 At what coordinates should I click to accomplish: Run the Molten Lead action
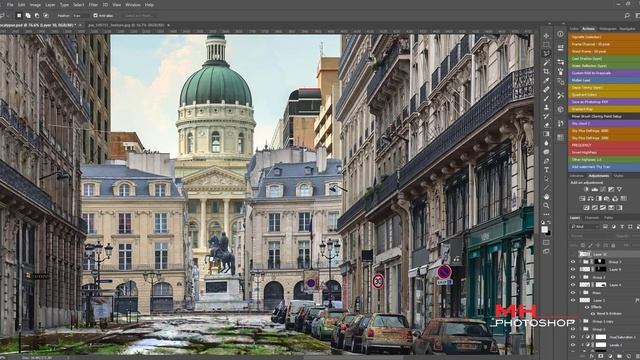(x=604, y=80)
